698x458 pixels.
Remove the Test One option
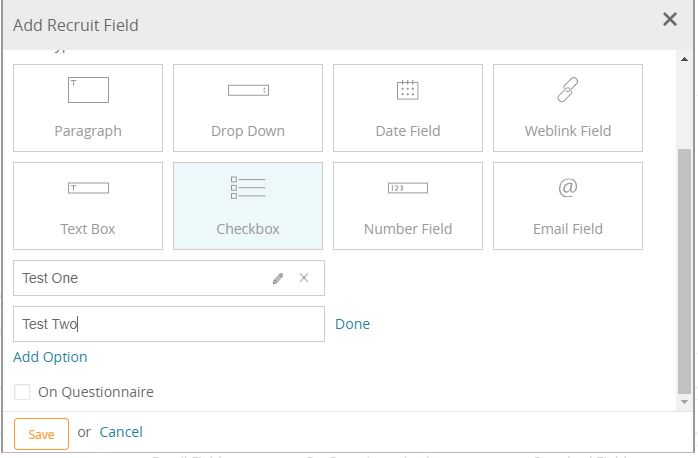click(304, 278)
